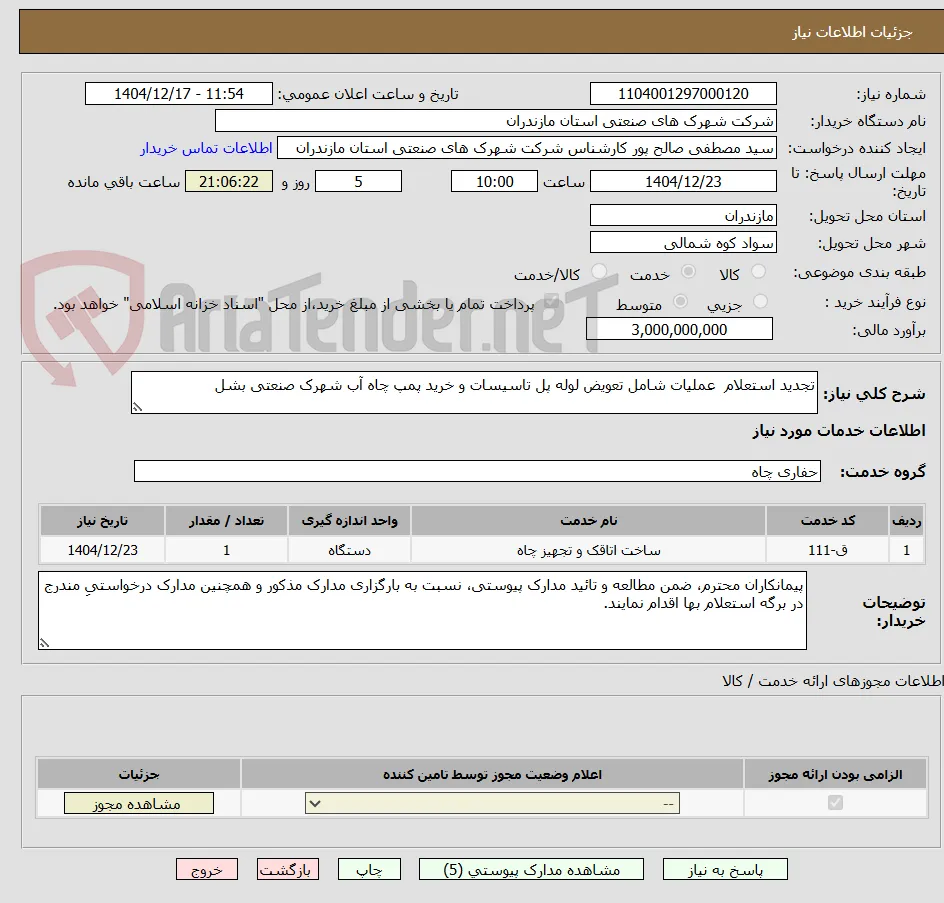Click the شهر محل تحویل field سواد کوه شمالی
The image size is (944, 903).
click(683, 243)
